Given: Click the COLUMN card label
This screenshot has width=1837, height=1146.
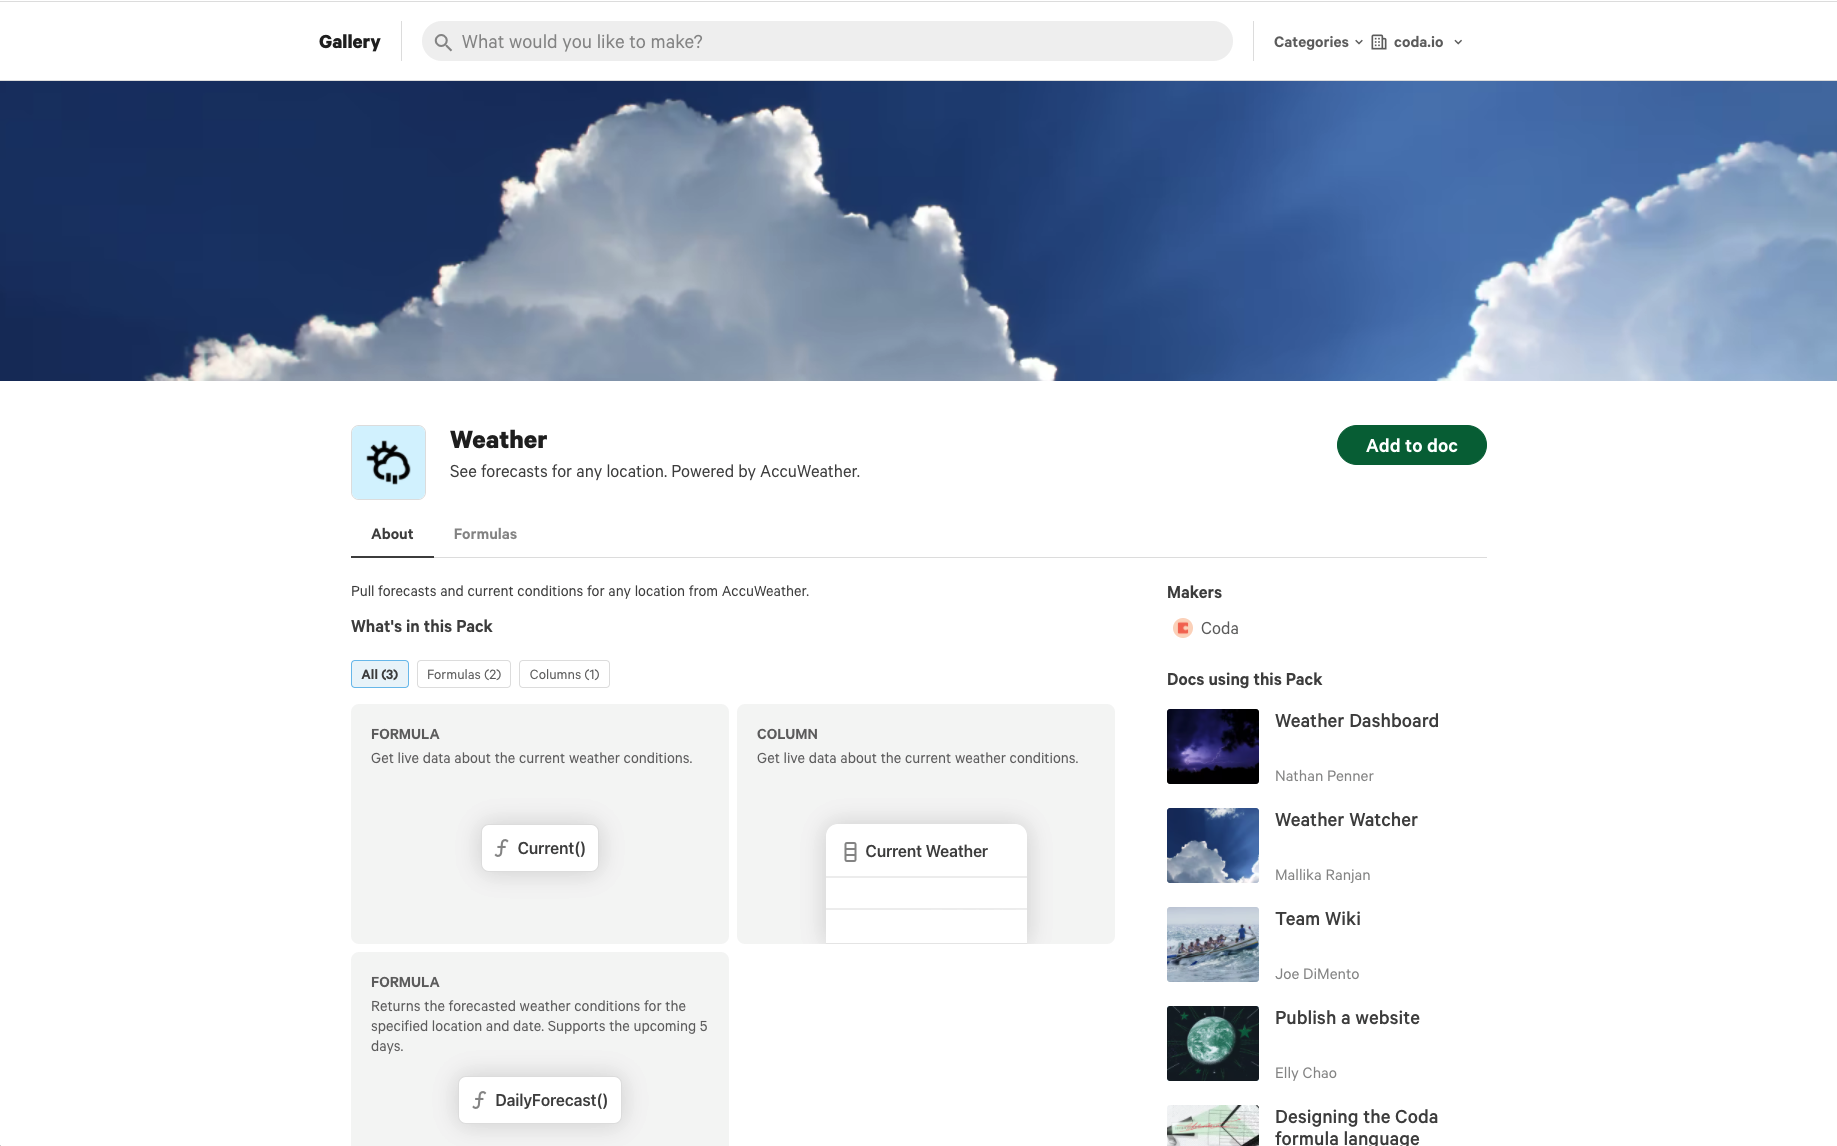Looking at the screenshot, I should point(787,734).
